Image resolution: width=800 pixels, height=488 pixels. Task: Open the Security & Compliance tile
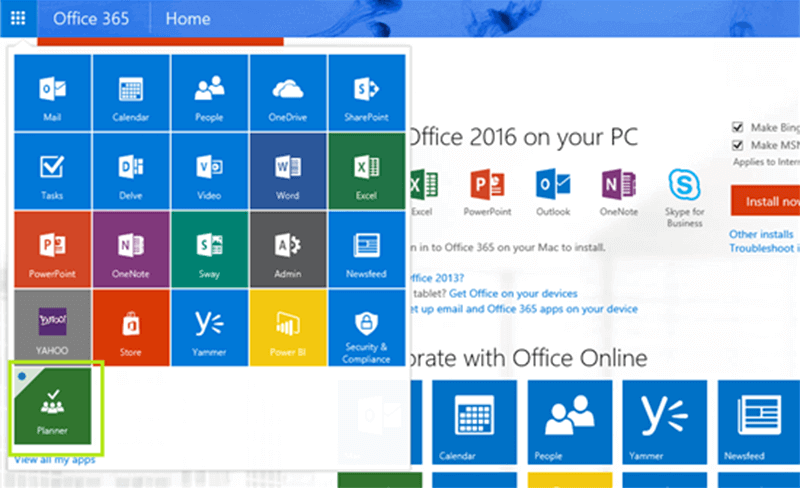pyautogui.click(x=367, y=328)
